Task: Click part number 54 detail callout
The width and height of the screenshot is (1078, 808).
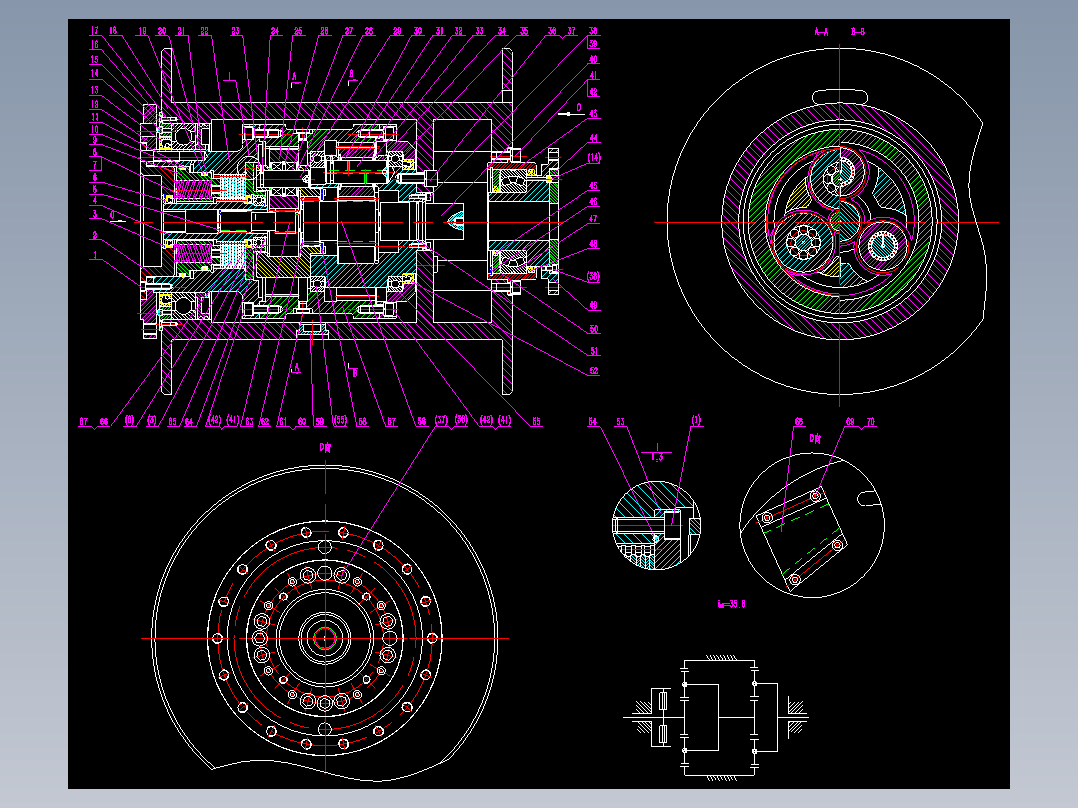Action: click(593, 422)
